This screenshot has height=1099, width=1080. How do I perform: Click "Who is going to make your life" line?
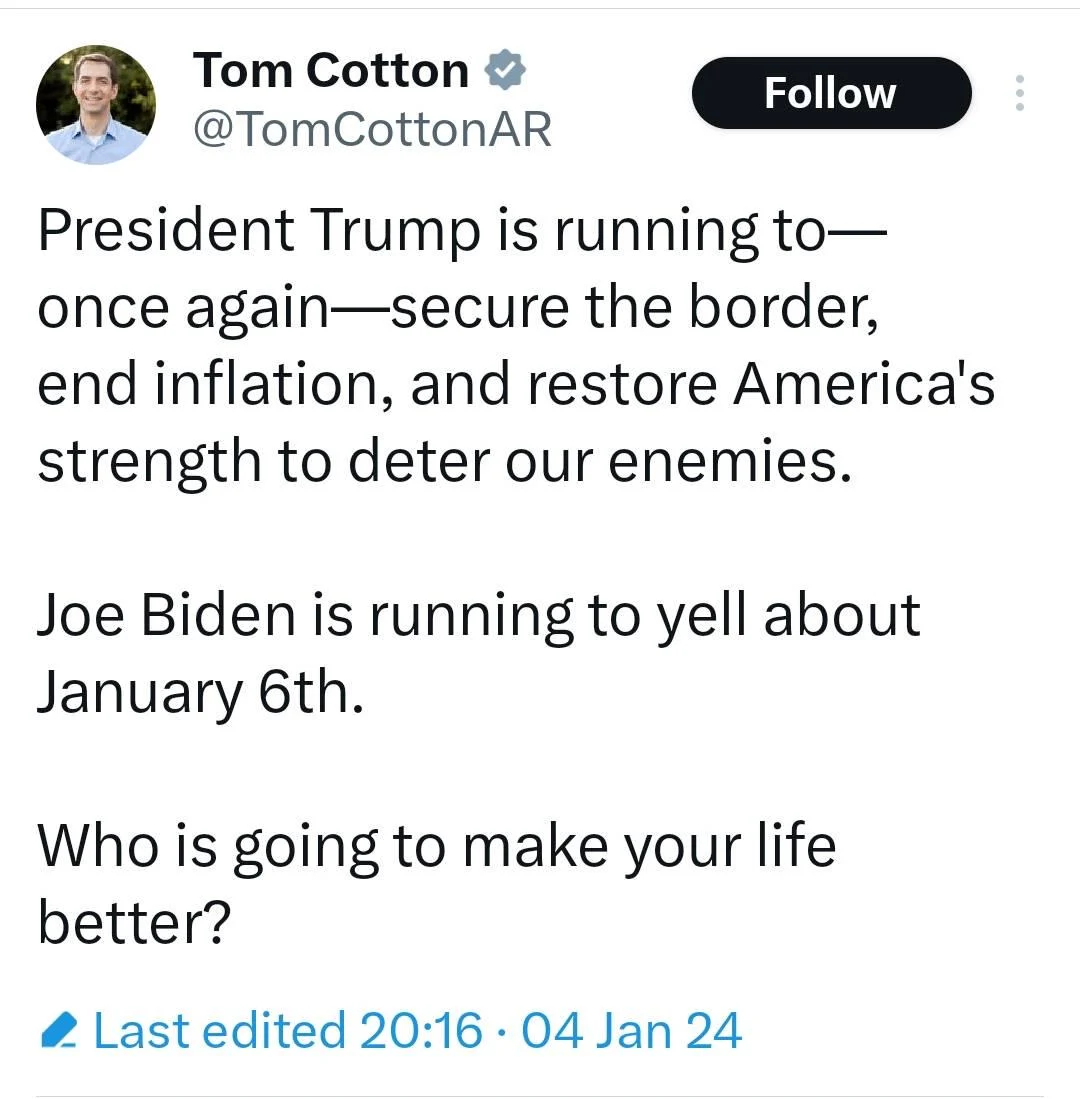click(x=436, y=846)
